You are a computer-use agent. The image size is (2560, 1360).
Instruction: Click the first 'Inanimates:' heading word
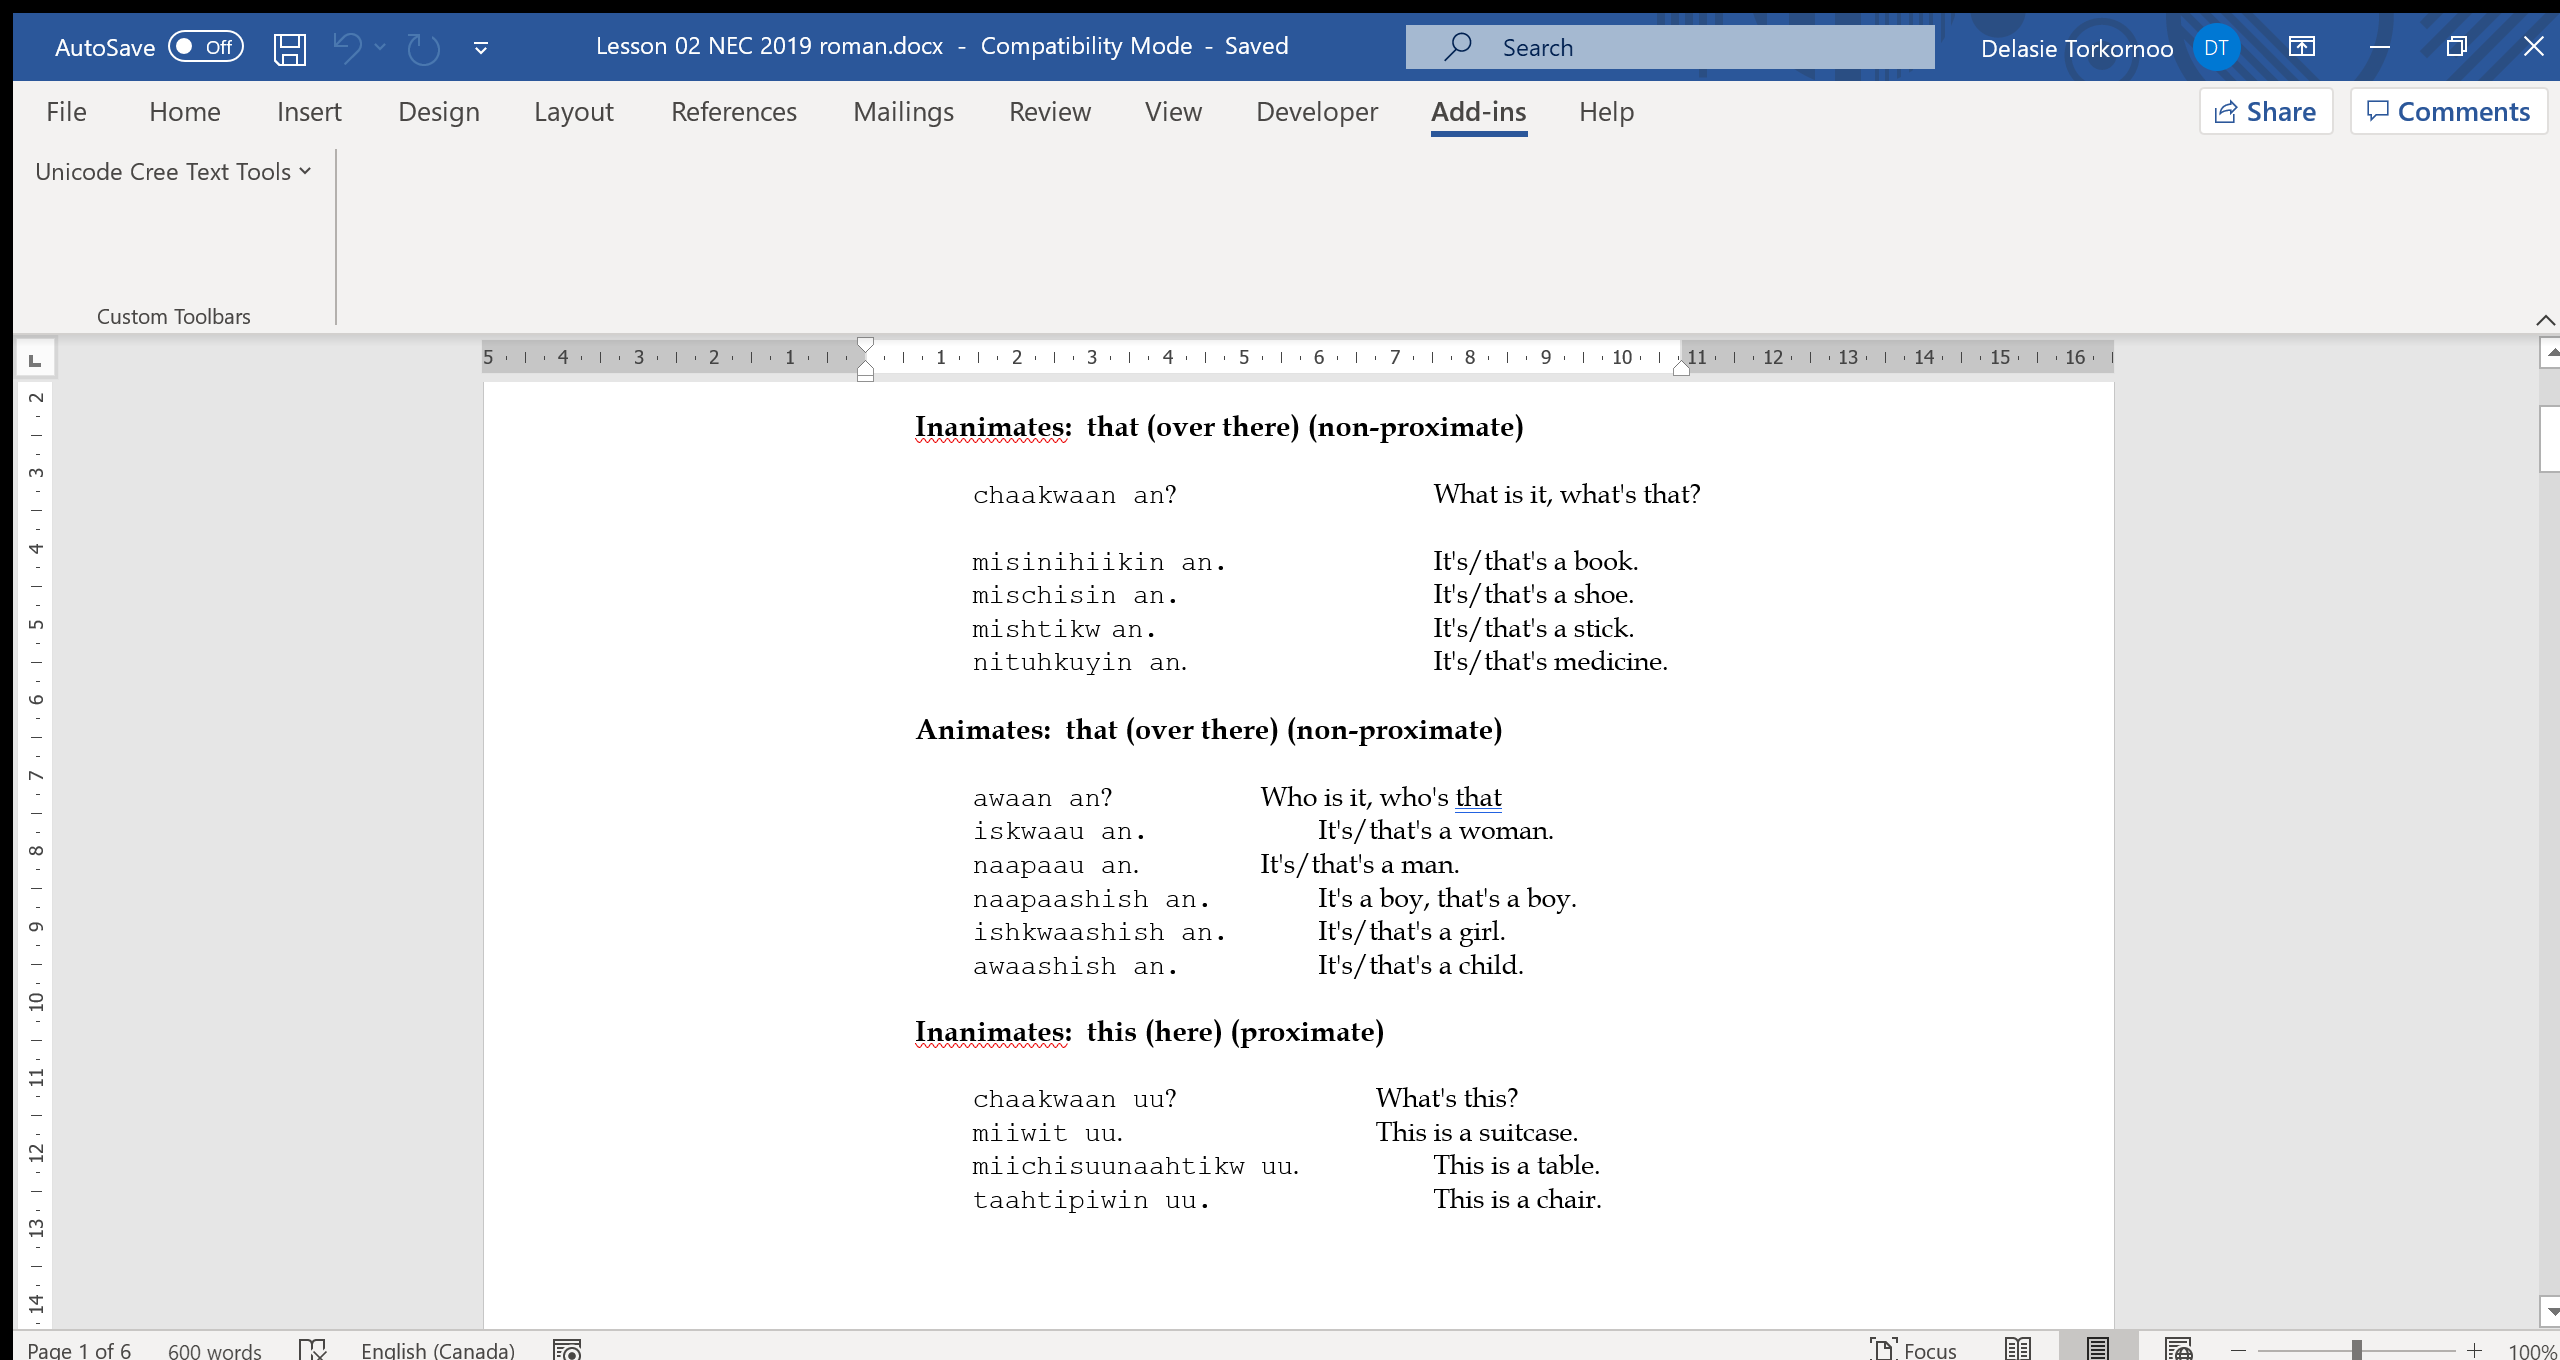[993, 427]
